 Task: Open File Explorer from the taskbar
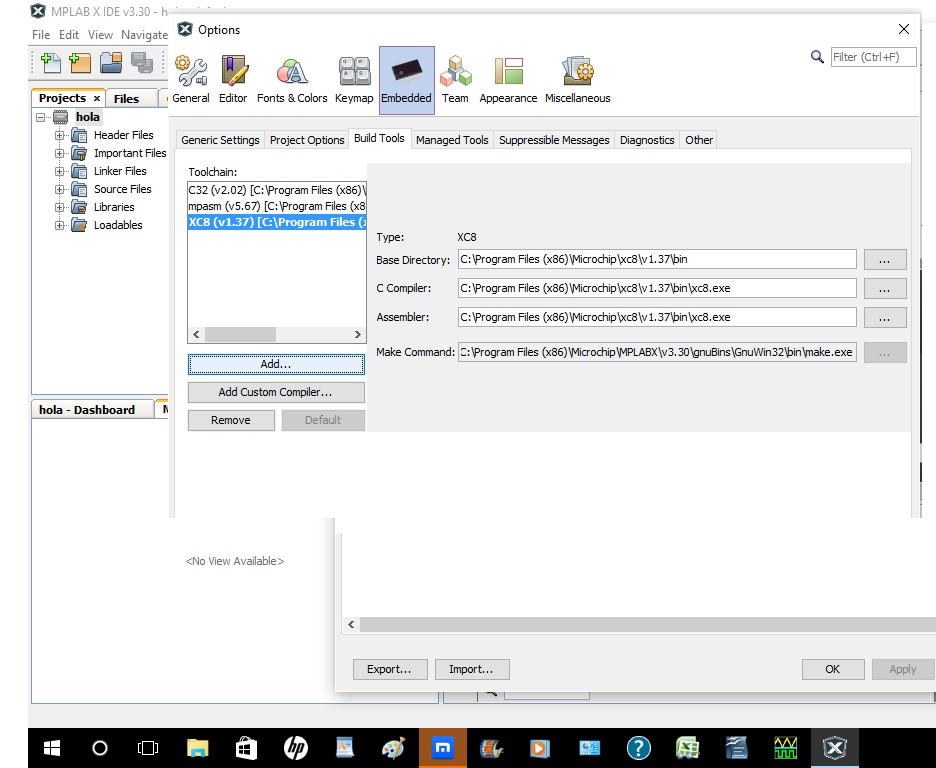tap(197, 748)
